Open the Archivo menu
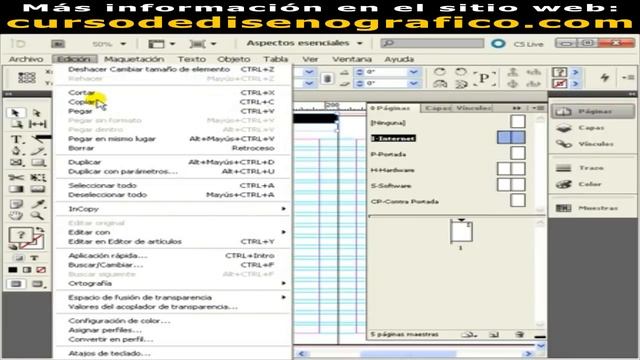 pos(26,59)
